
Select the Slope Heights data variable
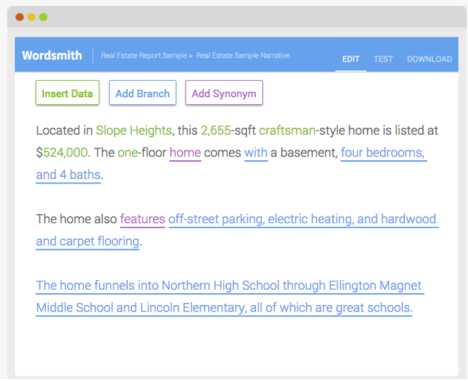coord(134,130)
